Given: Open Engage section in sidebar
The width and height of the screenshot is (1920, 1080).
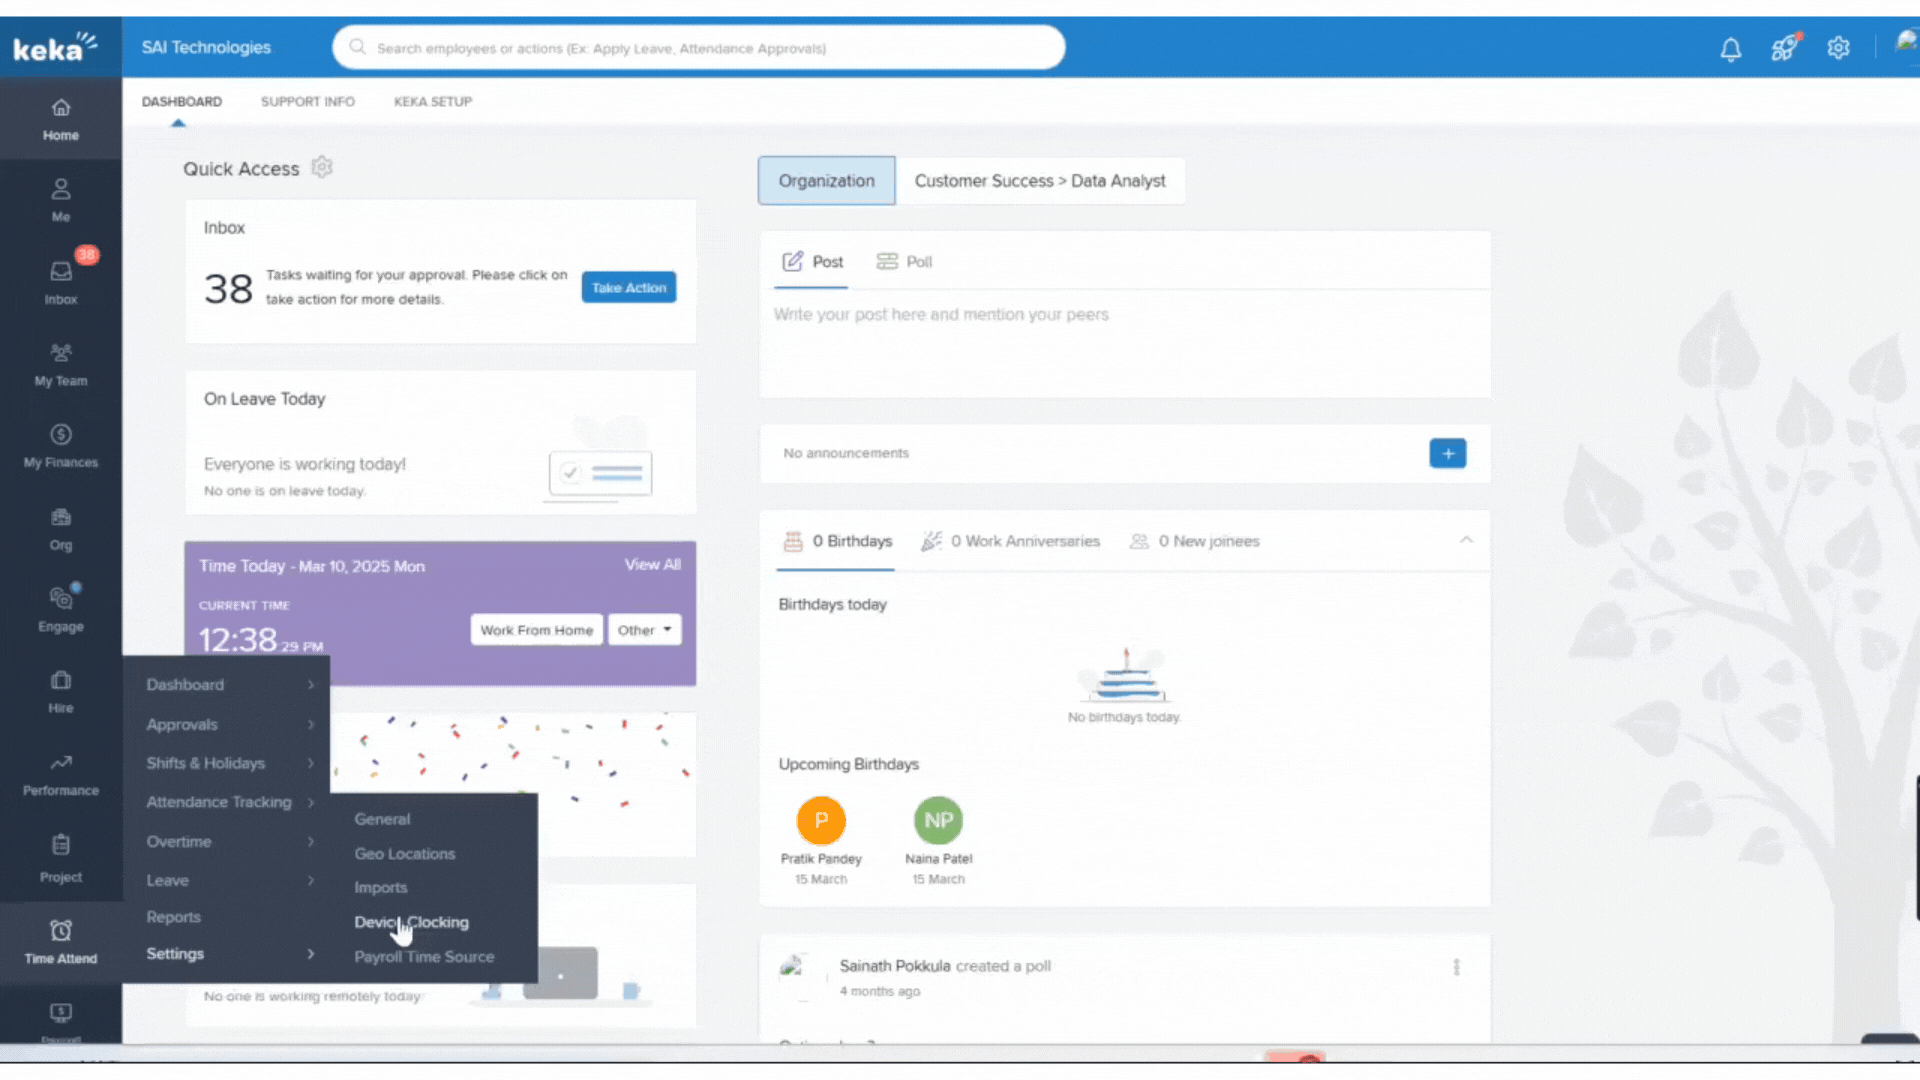Looking at the screenshot, I should pyautogui.click(x=61, y=608).
